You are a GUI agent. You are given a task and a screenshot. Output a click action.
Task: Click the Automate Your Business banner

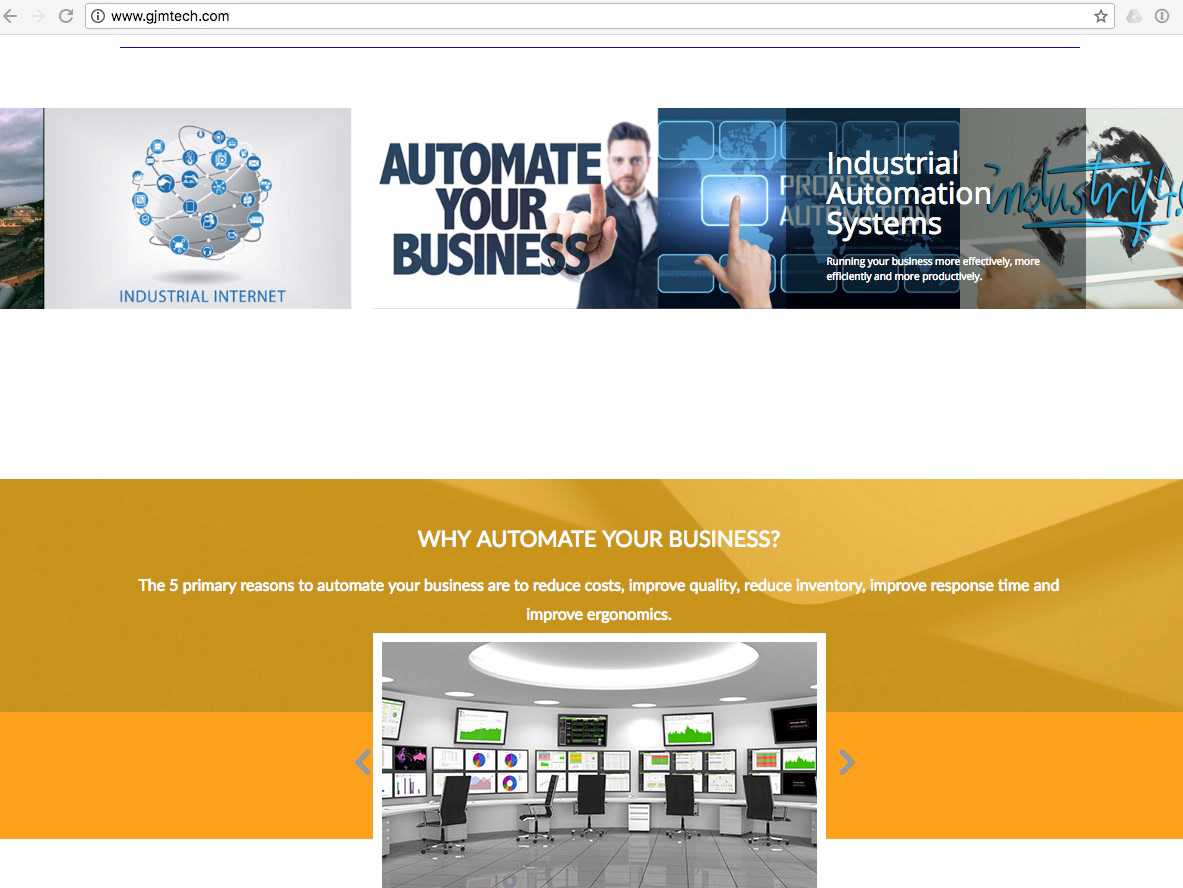point(515,208)
